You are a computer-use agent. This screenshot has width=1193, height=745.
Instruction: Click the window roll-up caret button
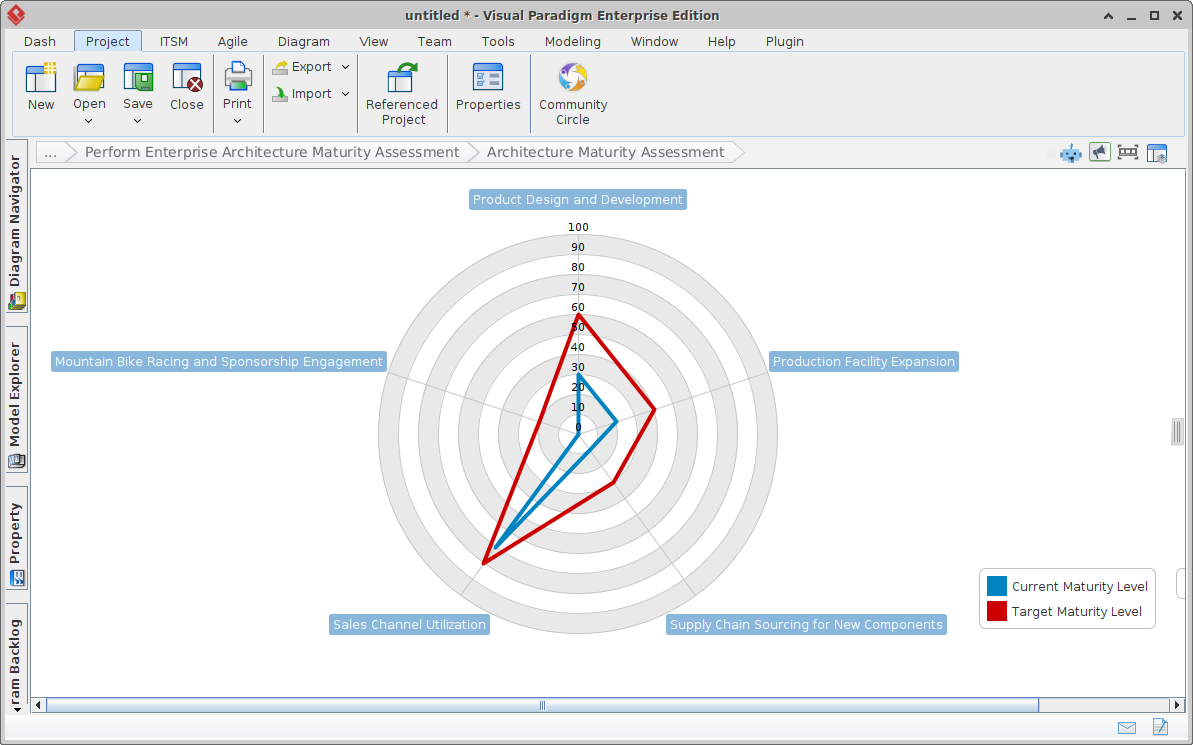[x=1109, y=15]
